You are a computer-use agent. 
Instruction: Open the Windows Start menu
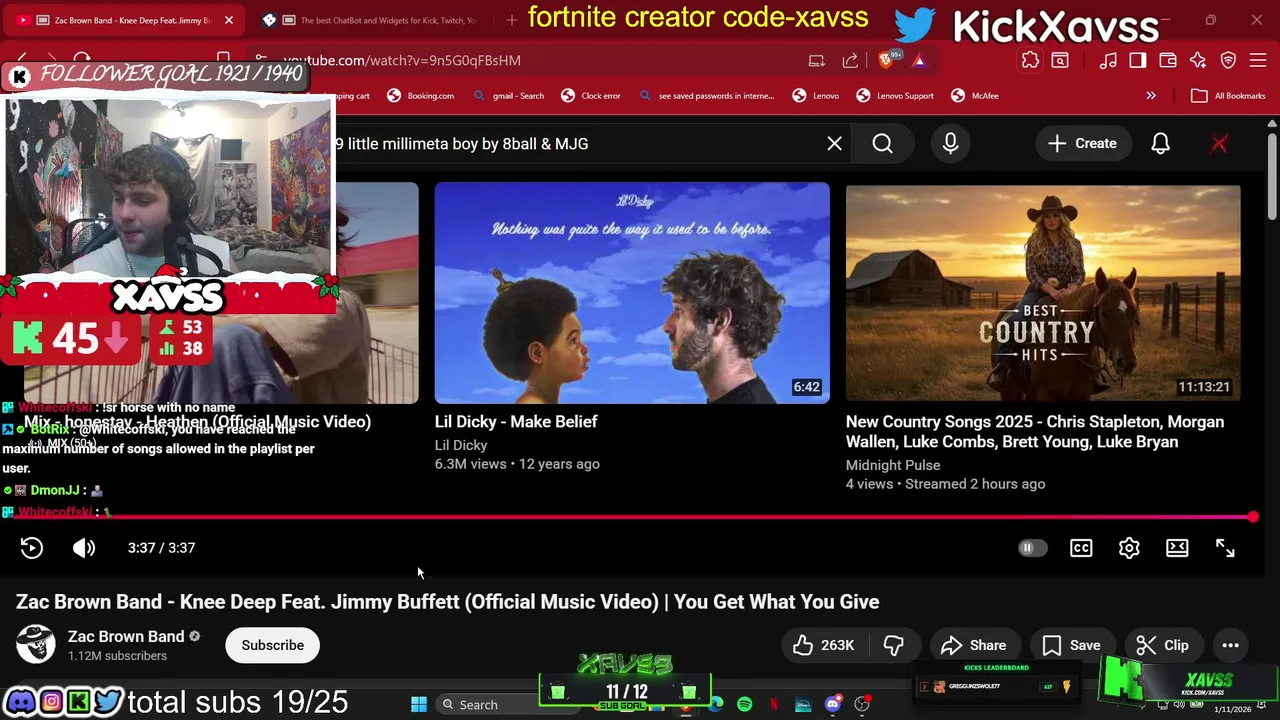(419, 705)
